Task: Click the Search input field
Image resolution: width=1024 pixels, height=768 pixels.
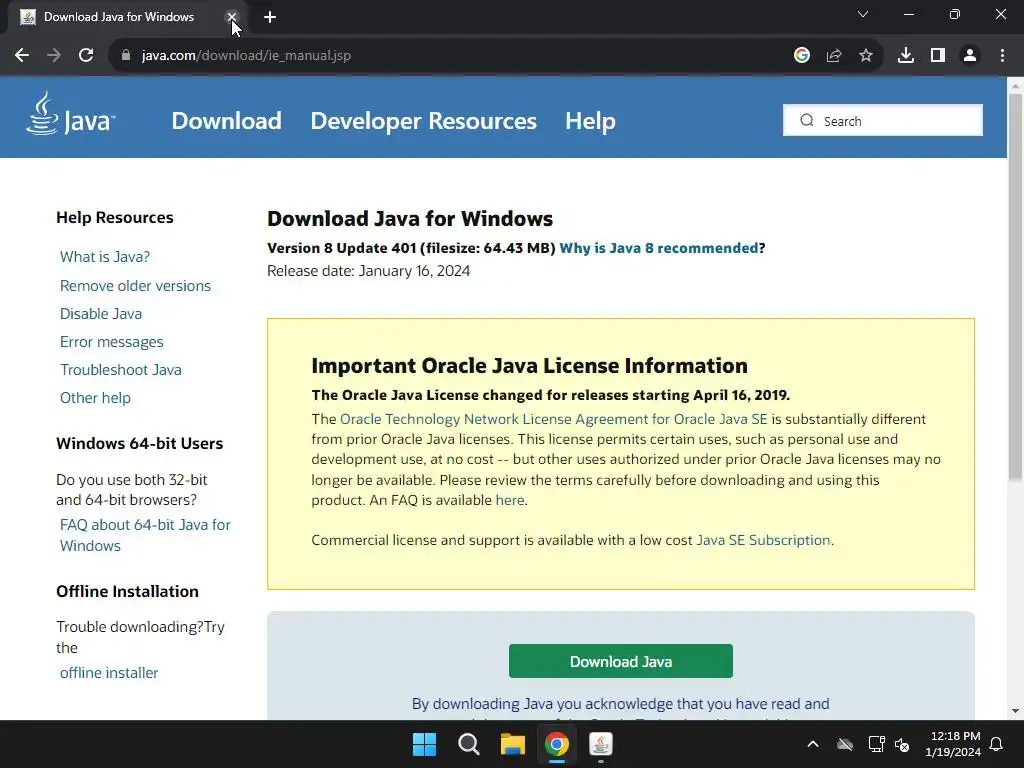Action: 882,121
